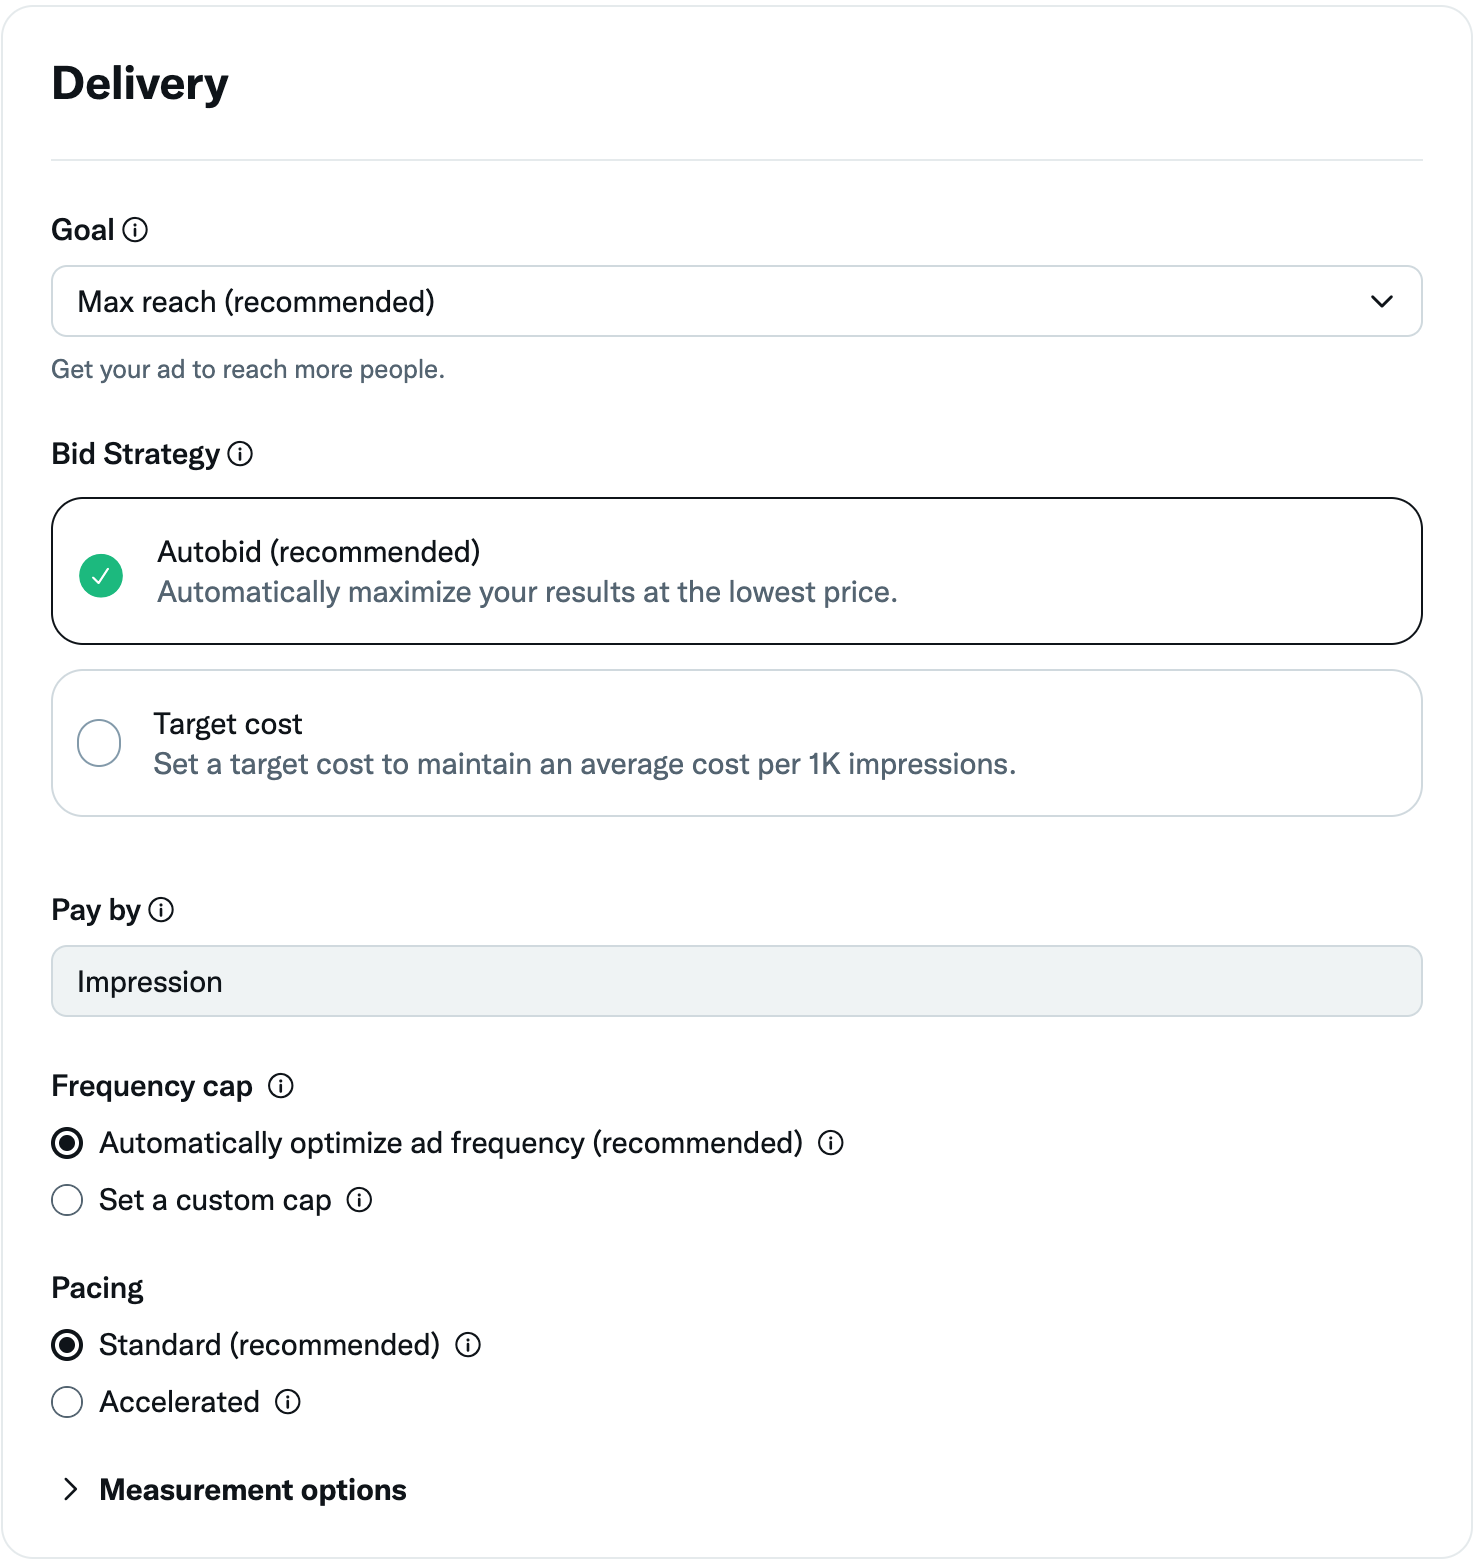1483x1562 pixels.
Task: Click the dropdown arrow in Goal field
Action: [1382, 301]
